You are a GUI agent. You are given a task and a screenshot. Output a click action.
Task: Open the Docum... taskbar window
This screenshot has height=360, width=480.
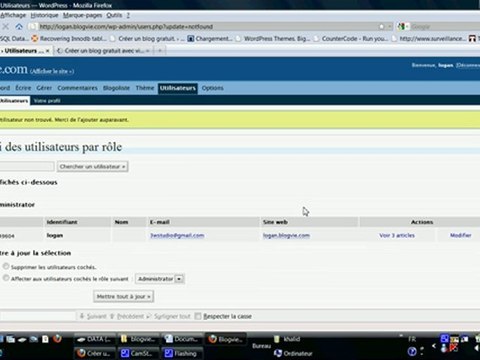[182, 339]
